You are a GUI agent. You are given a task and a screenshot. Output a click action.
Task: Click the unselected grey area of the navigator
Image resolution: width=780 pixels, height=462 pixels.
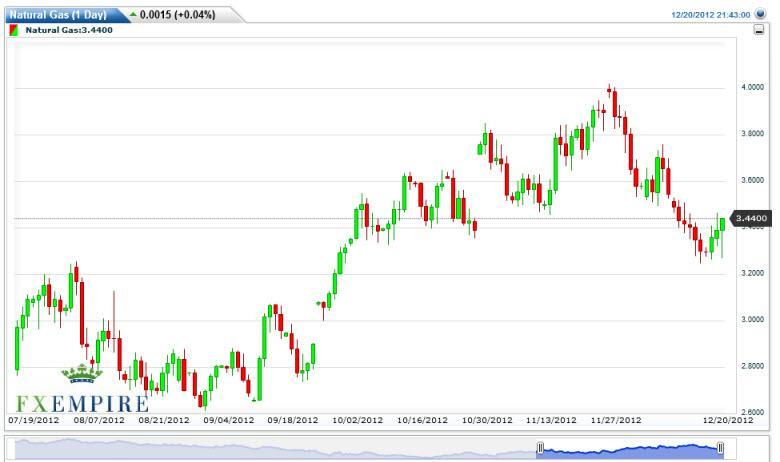270,449
